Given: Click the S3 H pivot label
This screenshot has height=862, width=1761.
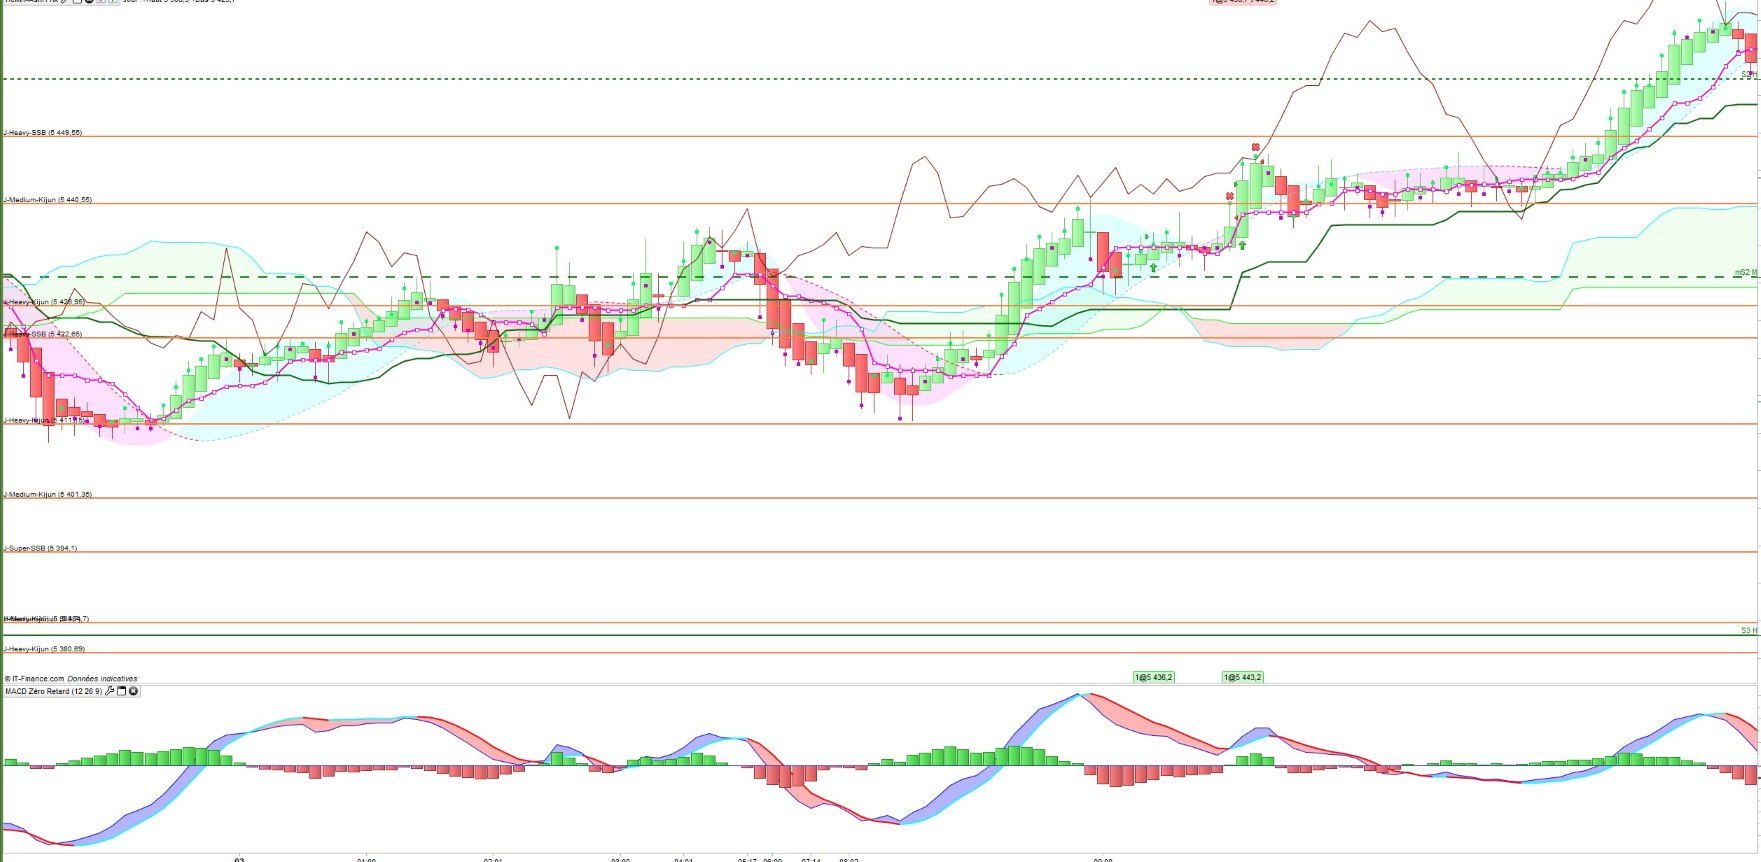Looking at the screenshot, I should coord(1748,630).
